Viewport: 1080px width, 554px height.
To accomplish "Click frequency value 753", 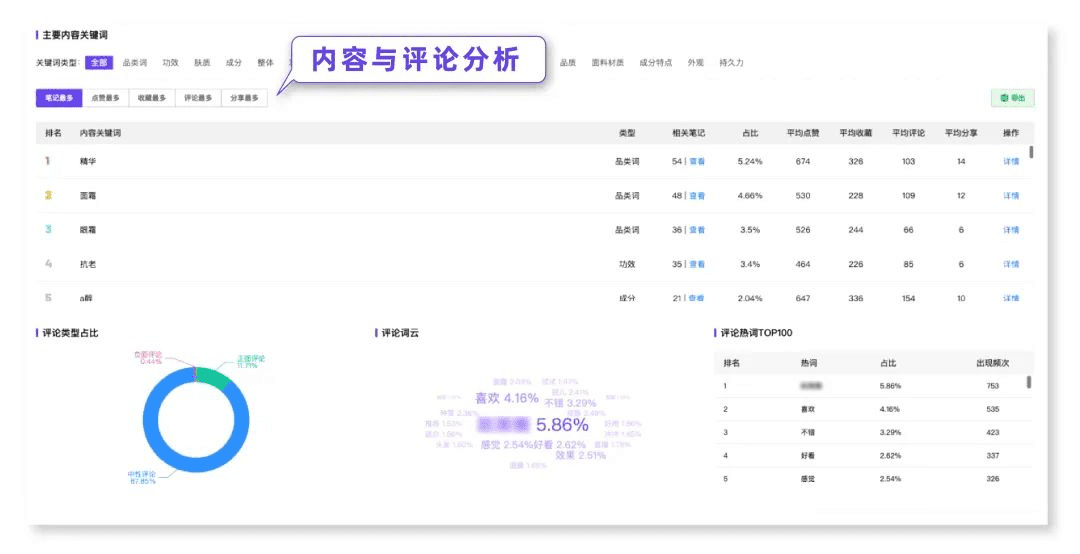I will (x=993, y=386).
